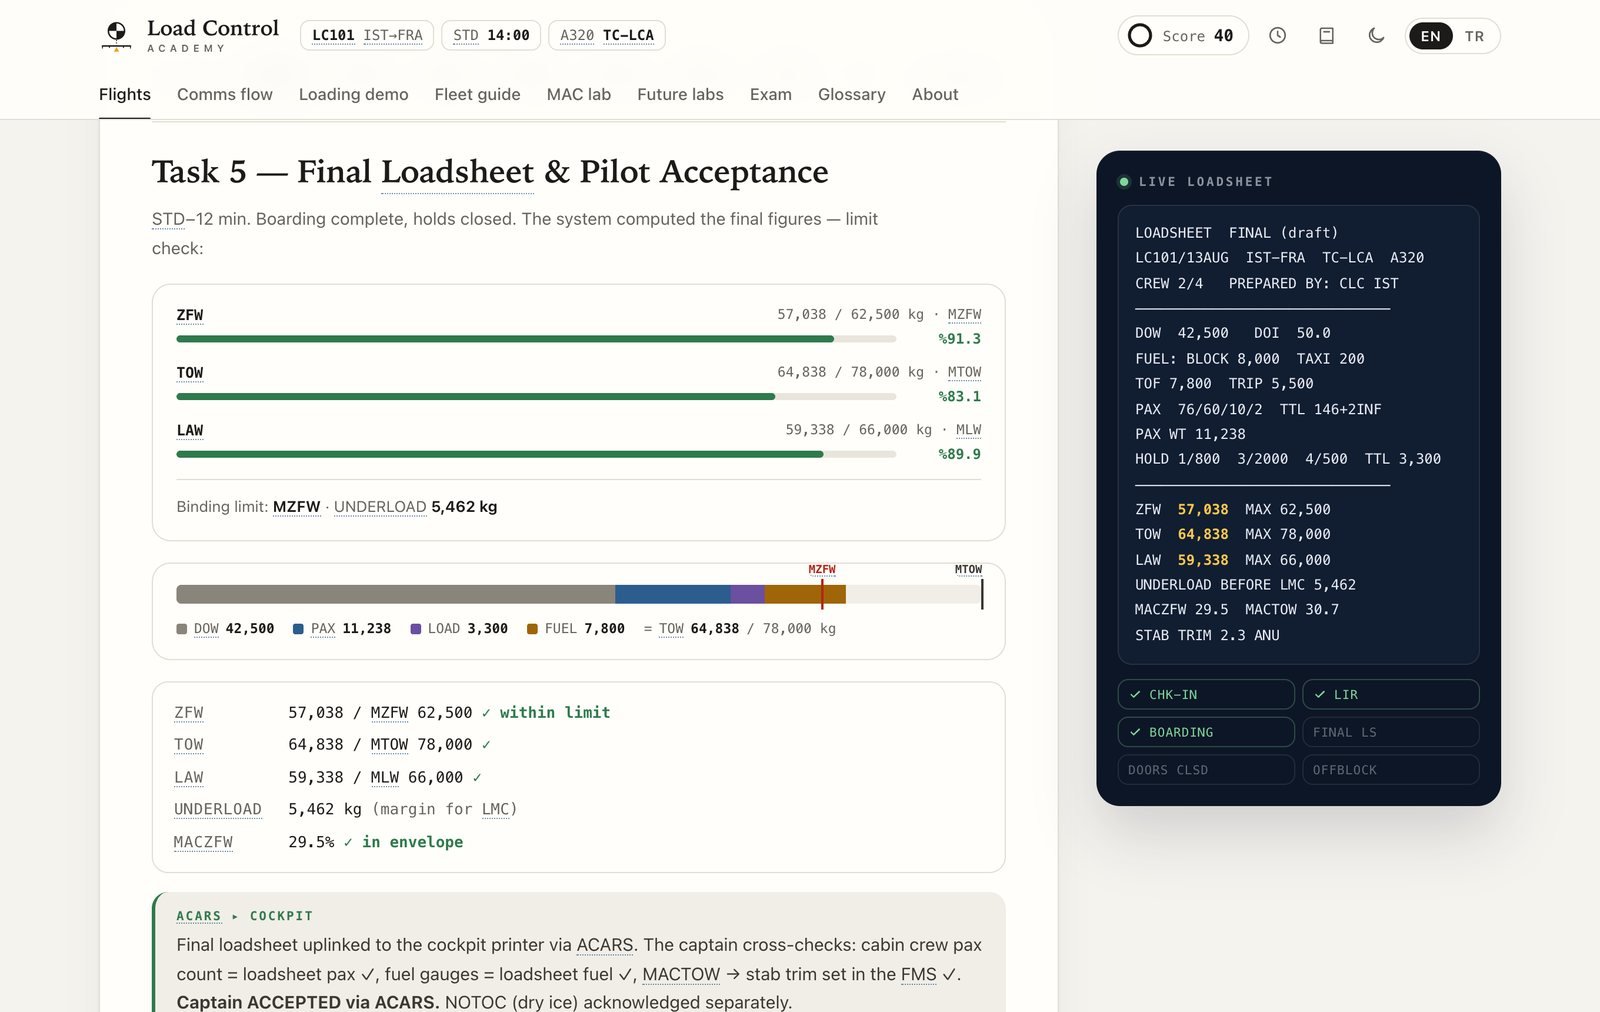Viewport: 1600px width, 1012px height.
Task: Open the Glossary tab
Action: pos(852,95)
